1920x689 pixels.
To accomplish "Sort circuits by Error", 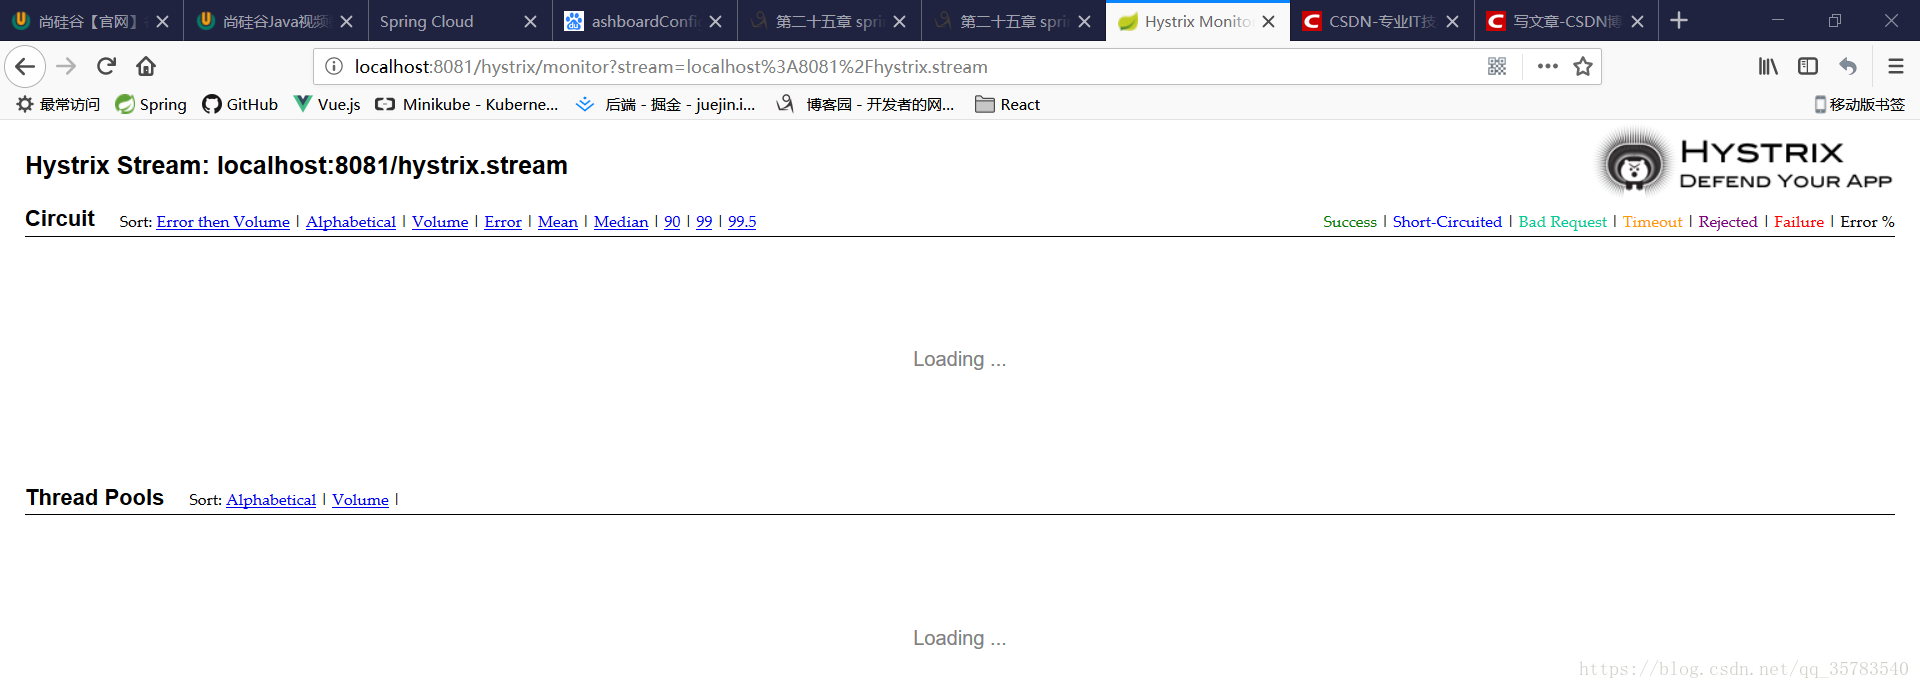I will [x=503, y=222].
